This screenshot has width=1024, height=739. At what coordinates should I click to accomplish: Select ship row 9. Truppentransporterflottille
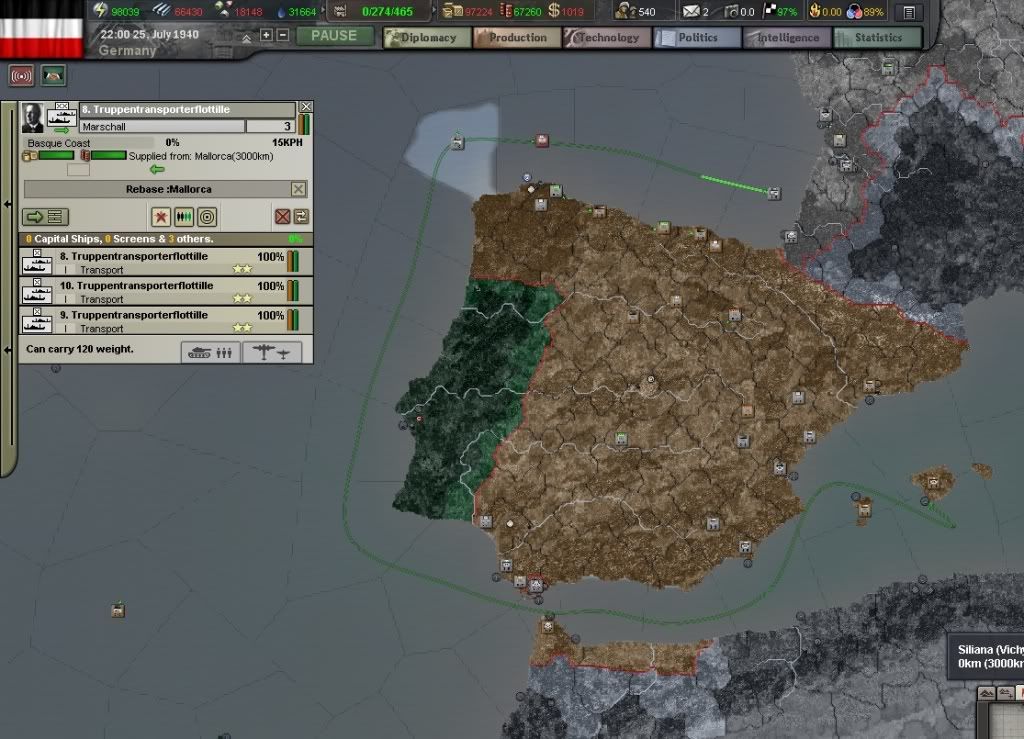pos(166,321)
